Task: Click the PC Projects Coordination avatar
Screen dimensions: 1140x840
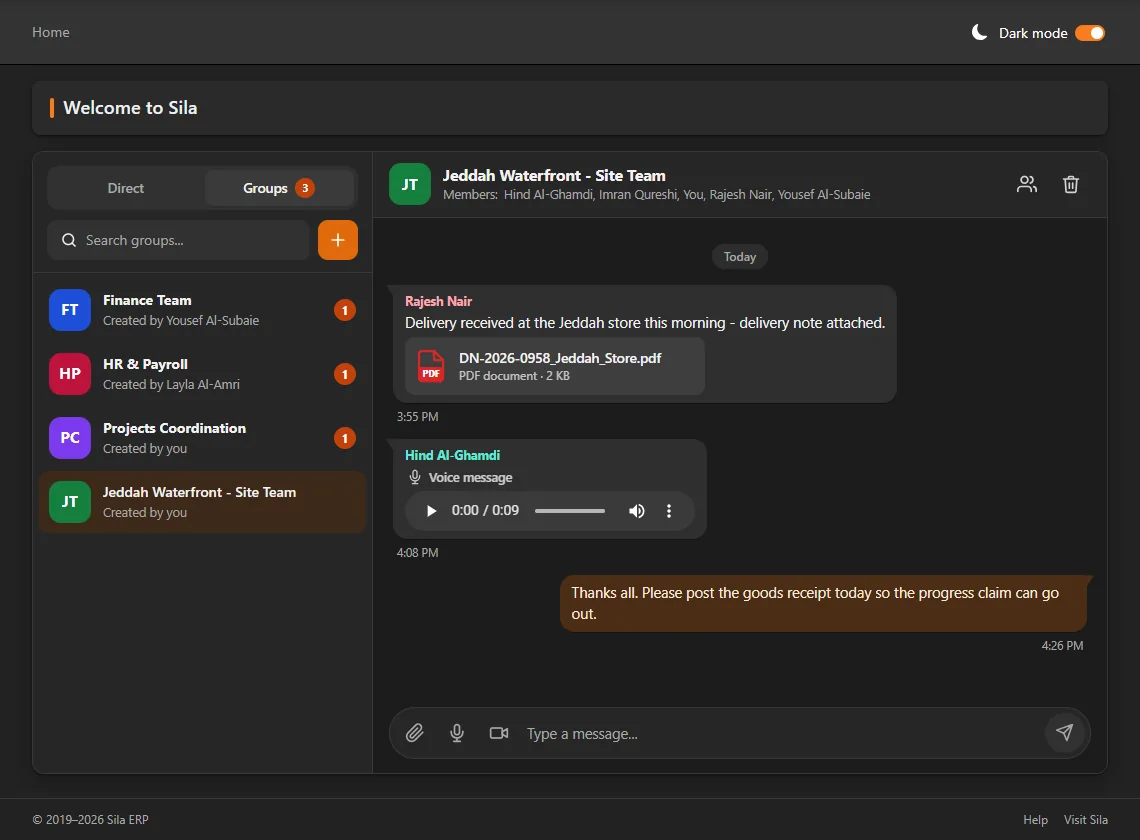Action: tap(70, 438)
